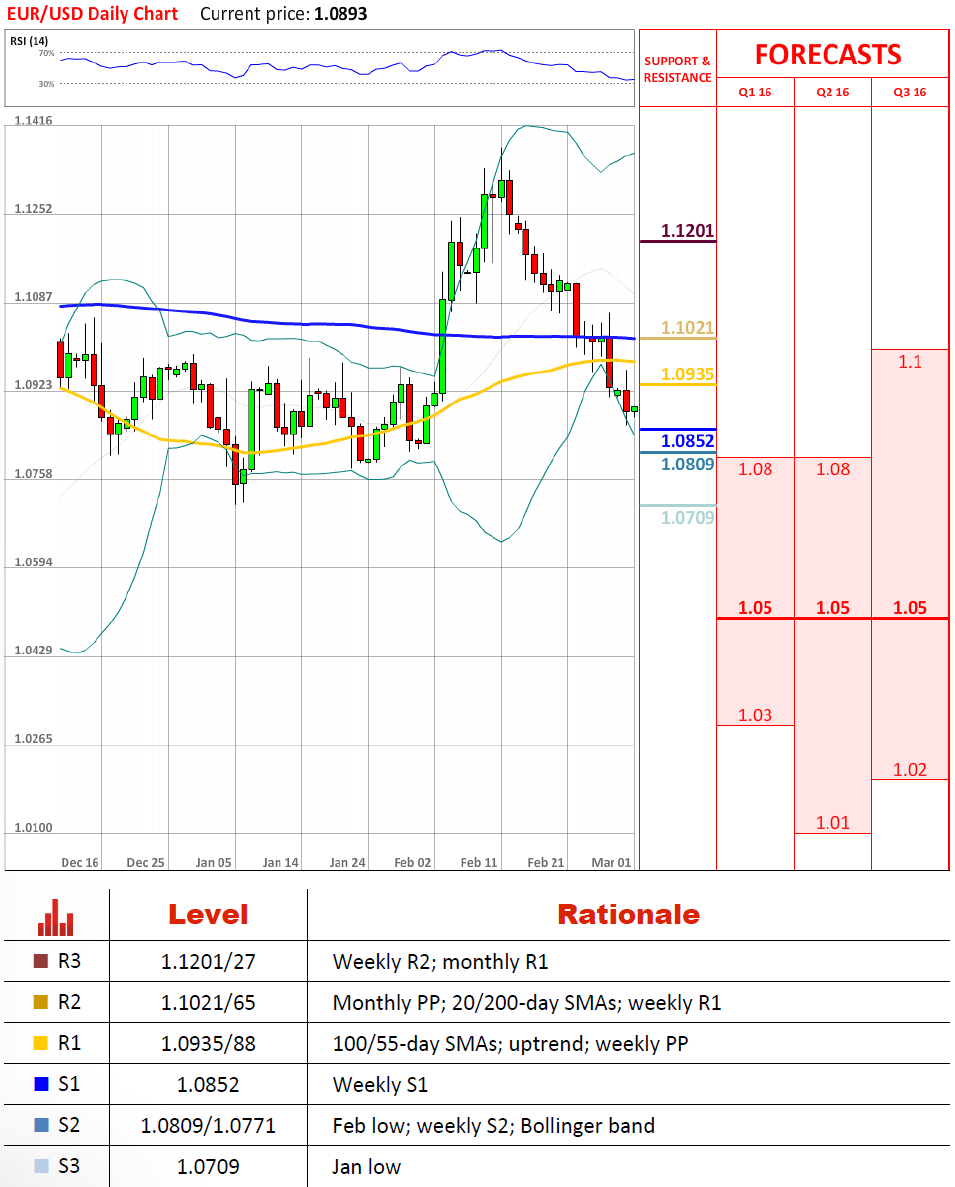
Task: Click the 1.03 forecast in Q1 16
Action: (754, 715)
